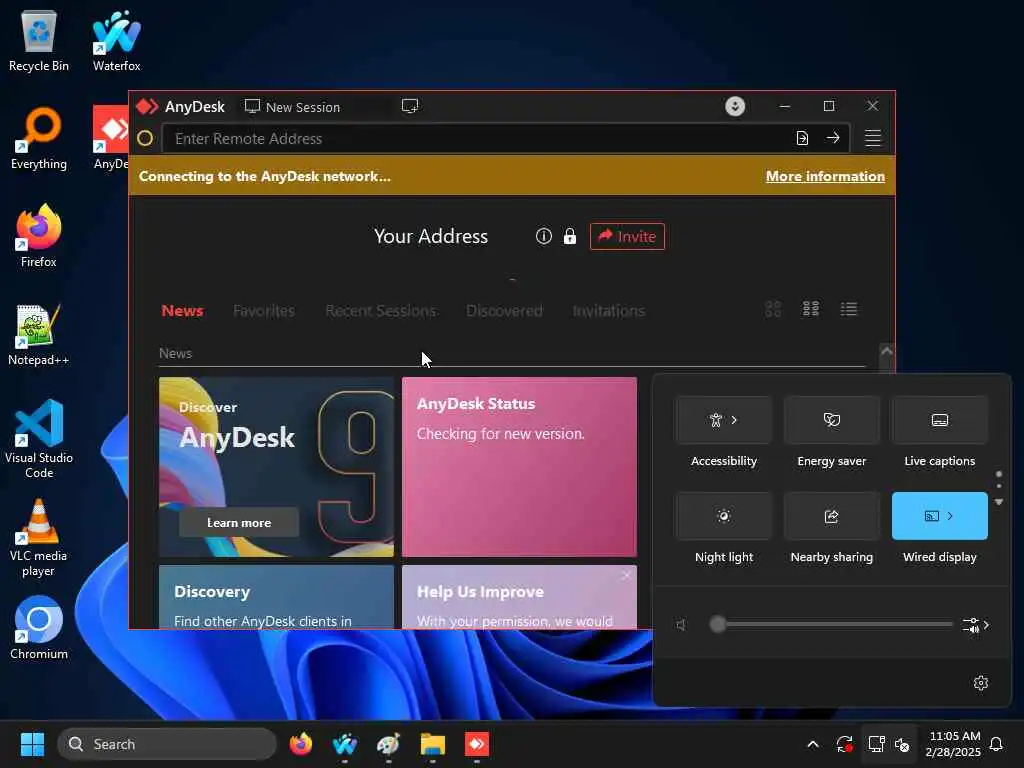Click the address info icon
The width and height of the screenshot is (1024, 768).
(543, 236)
